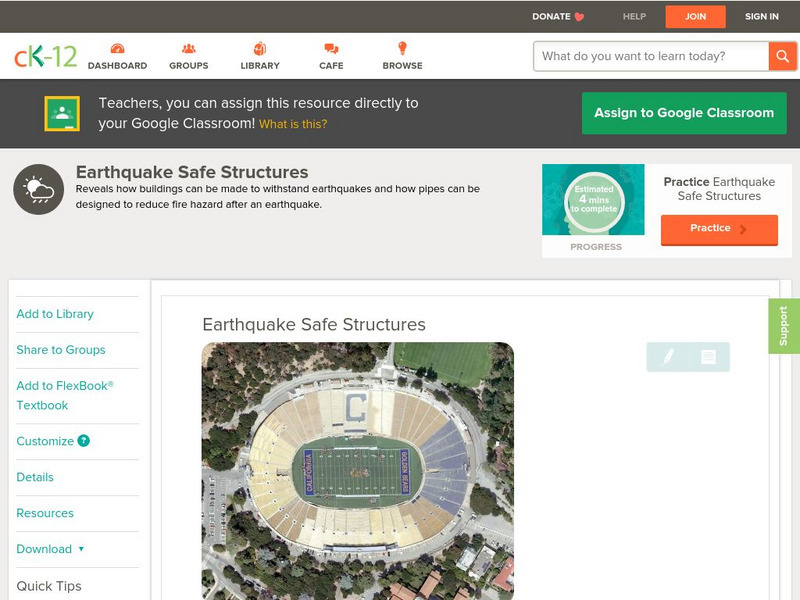Click the search input field

coord(650,56)
